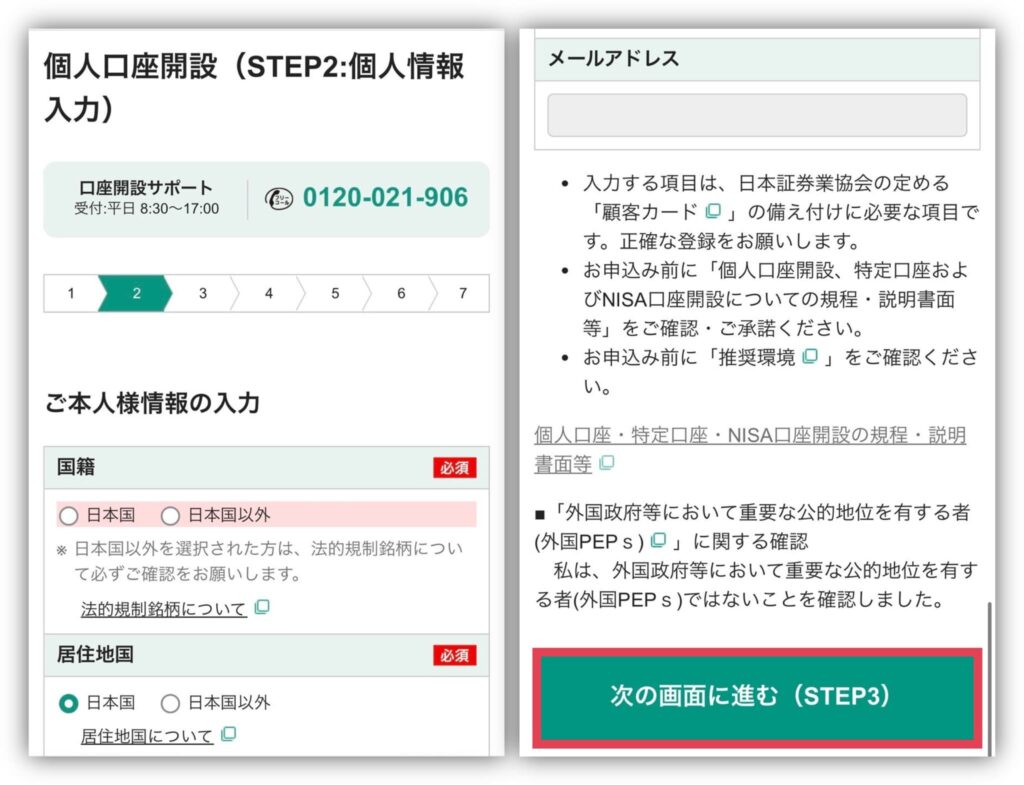Select step 5 in progress indicator

[x=335, y=294]
